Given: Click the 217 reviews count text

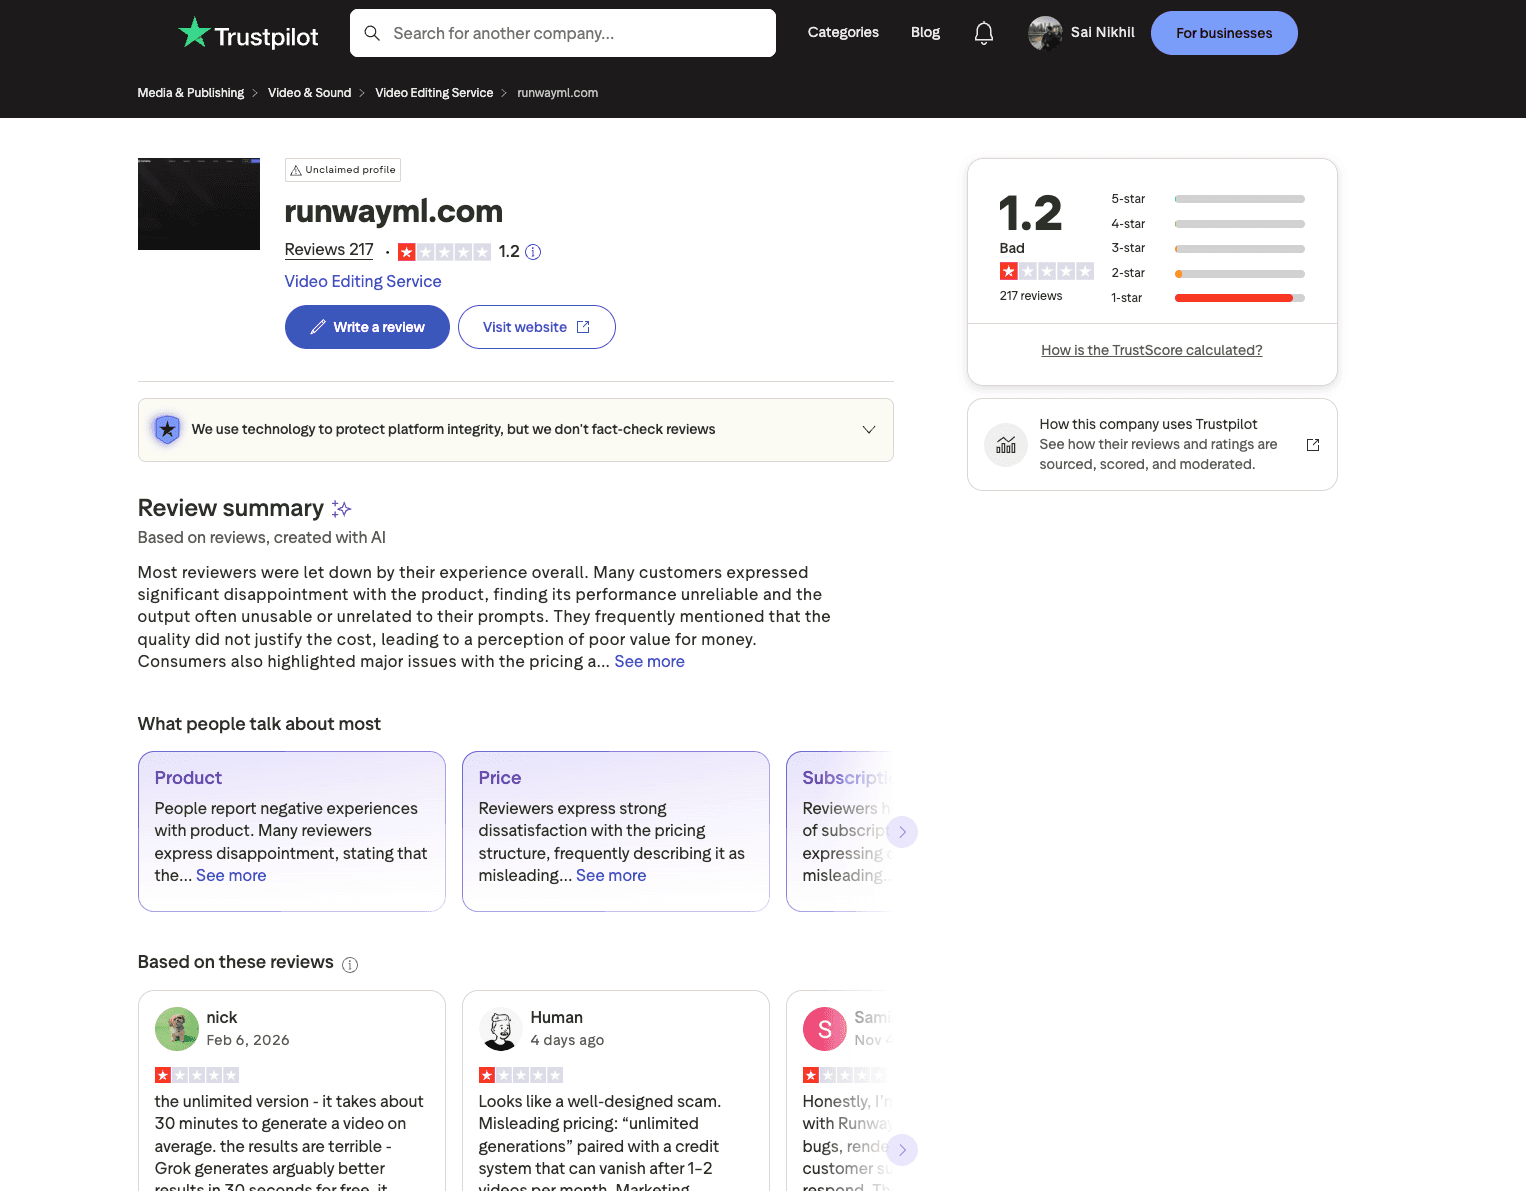Looking at the screenshot, I should click(1031, 296).
